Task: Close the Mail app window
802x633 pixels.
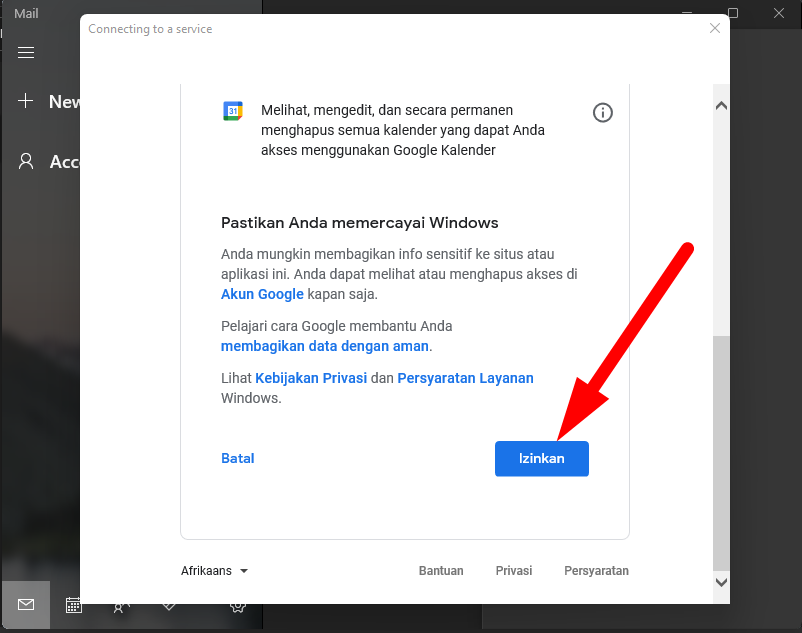Action: [778, 13]
